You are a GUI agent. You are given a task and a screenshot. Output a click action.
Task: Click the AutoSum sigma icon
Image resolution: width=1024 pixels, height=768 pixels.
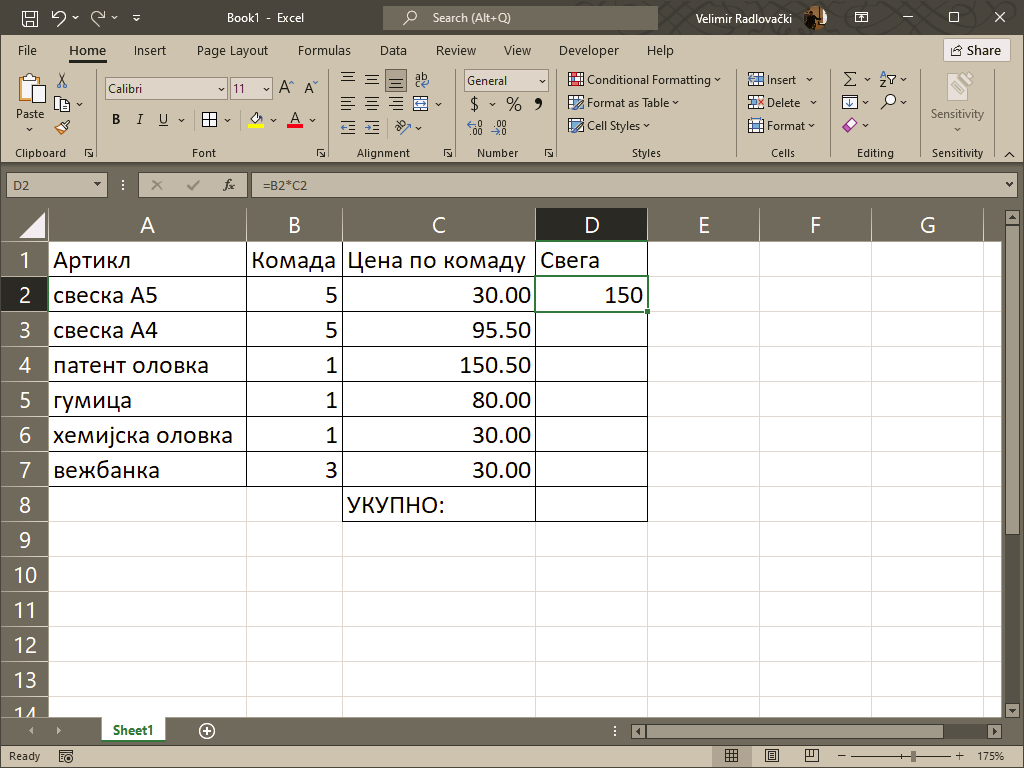tap(850, 80)
